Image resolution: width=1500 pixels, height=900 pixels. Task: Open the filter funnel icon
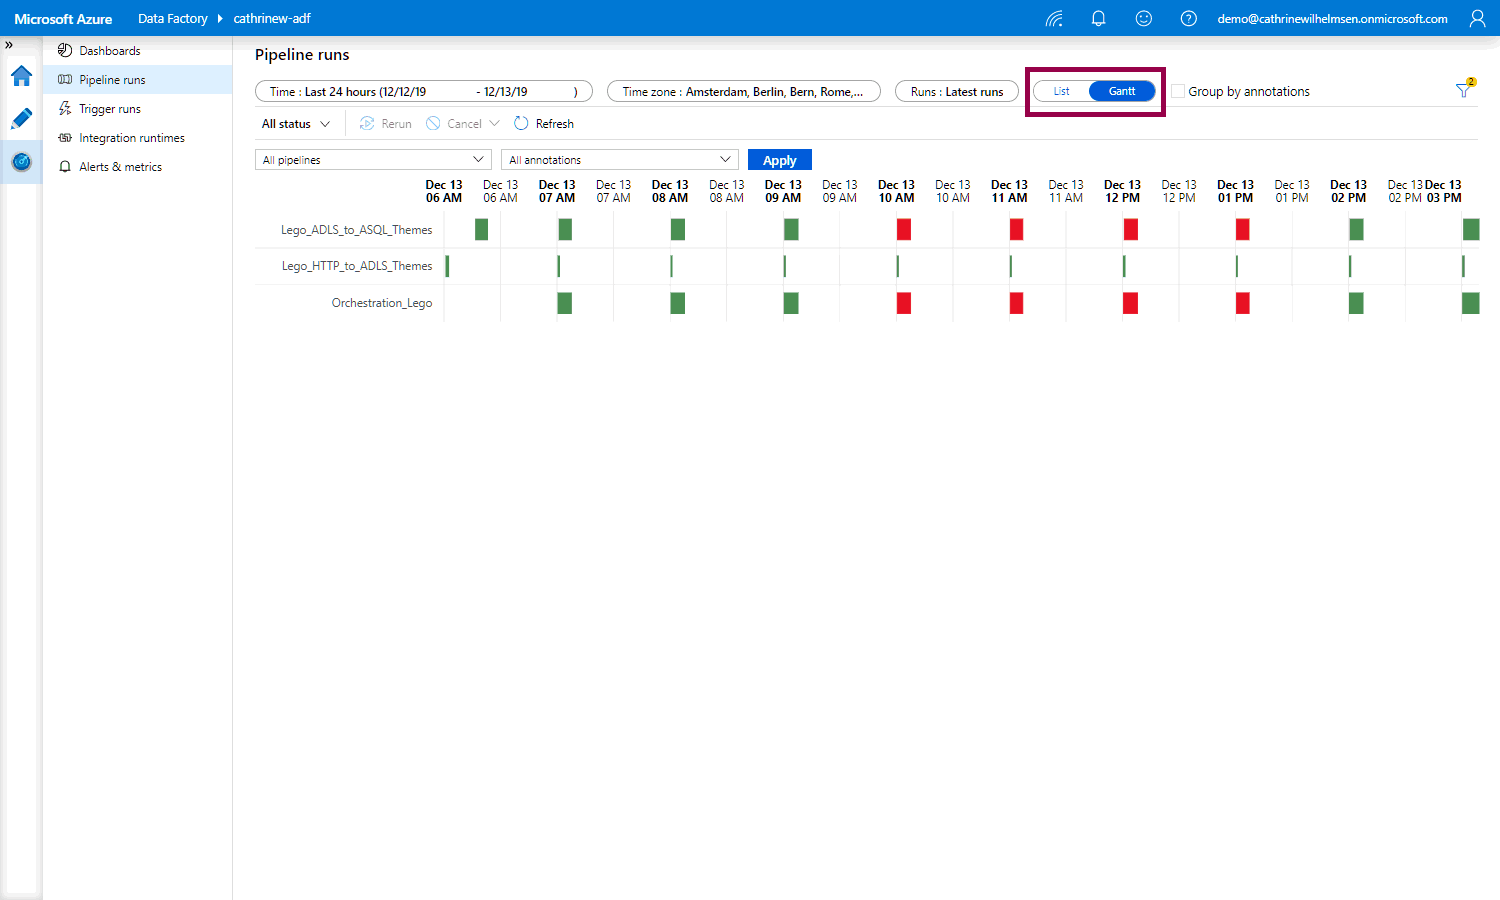click(1464, 91)
